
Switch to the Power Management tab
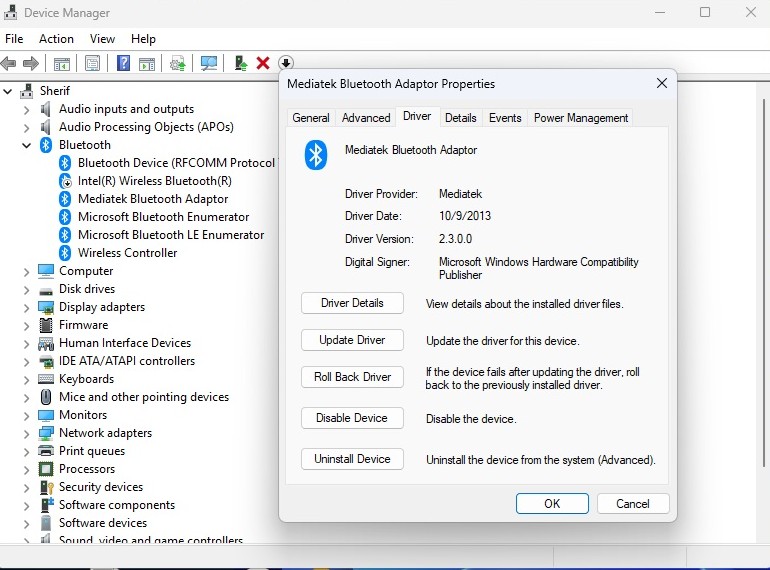(580, 118)
